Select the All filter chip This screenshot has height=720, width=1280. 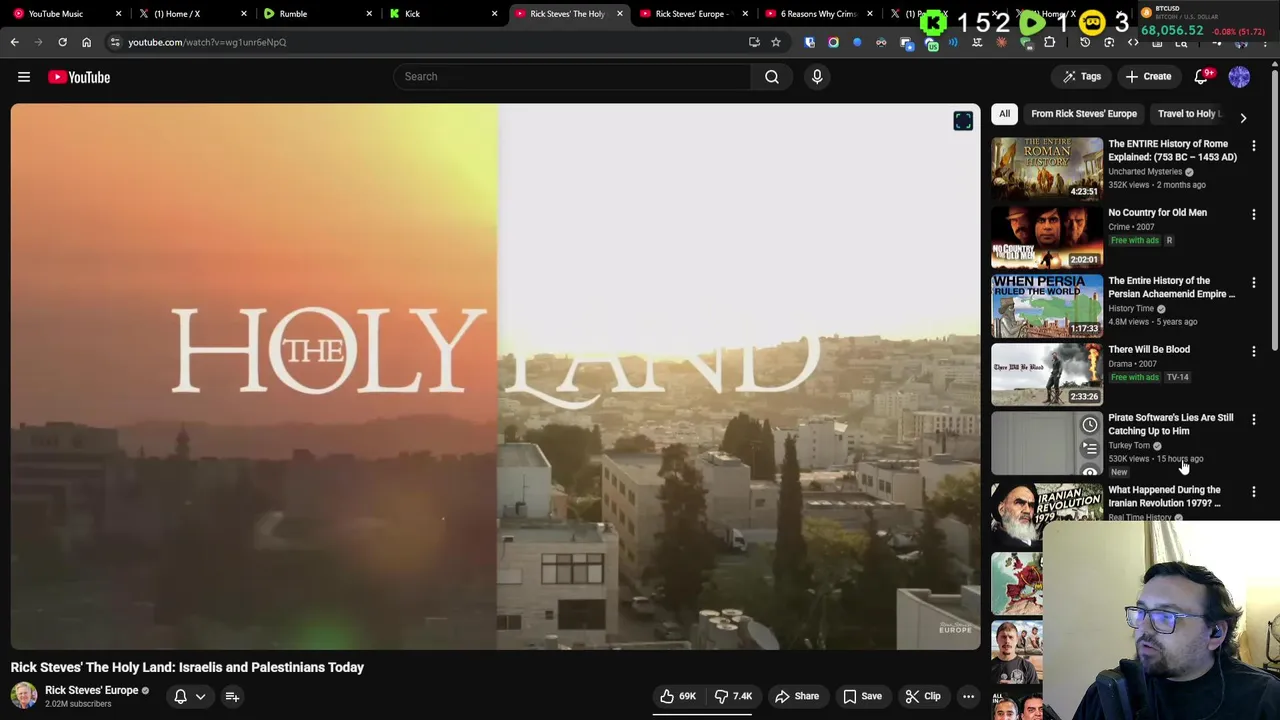coord(1004,114)
